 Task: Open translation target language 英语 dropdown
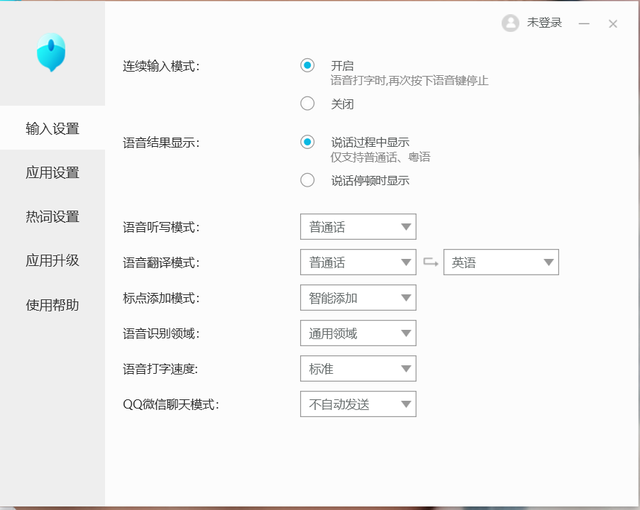501,262
